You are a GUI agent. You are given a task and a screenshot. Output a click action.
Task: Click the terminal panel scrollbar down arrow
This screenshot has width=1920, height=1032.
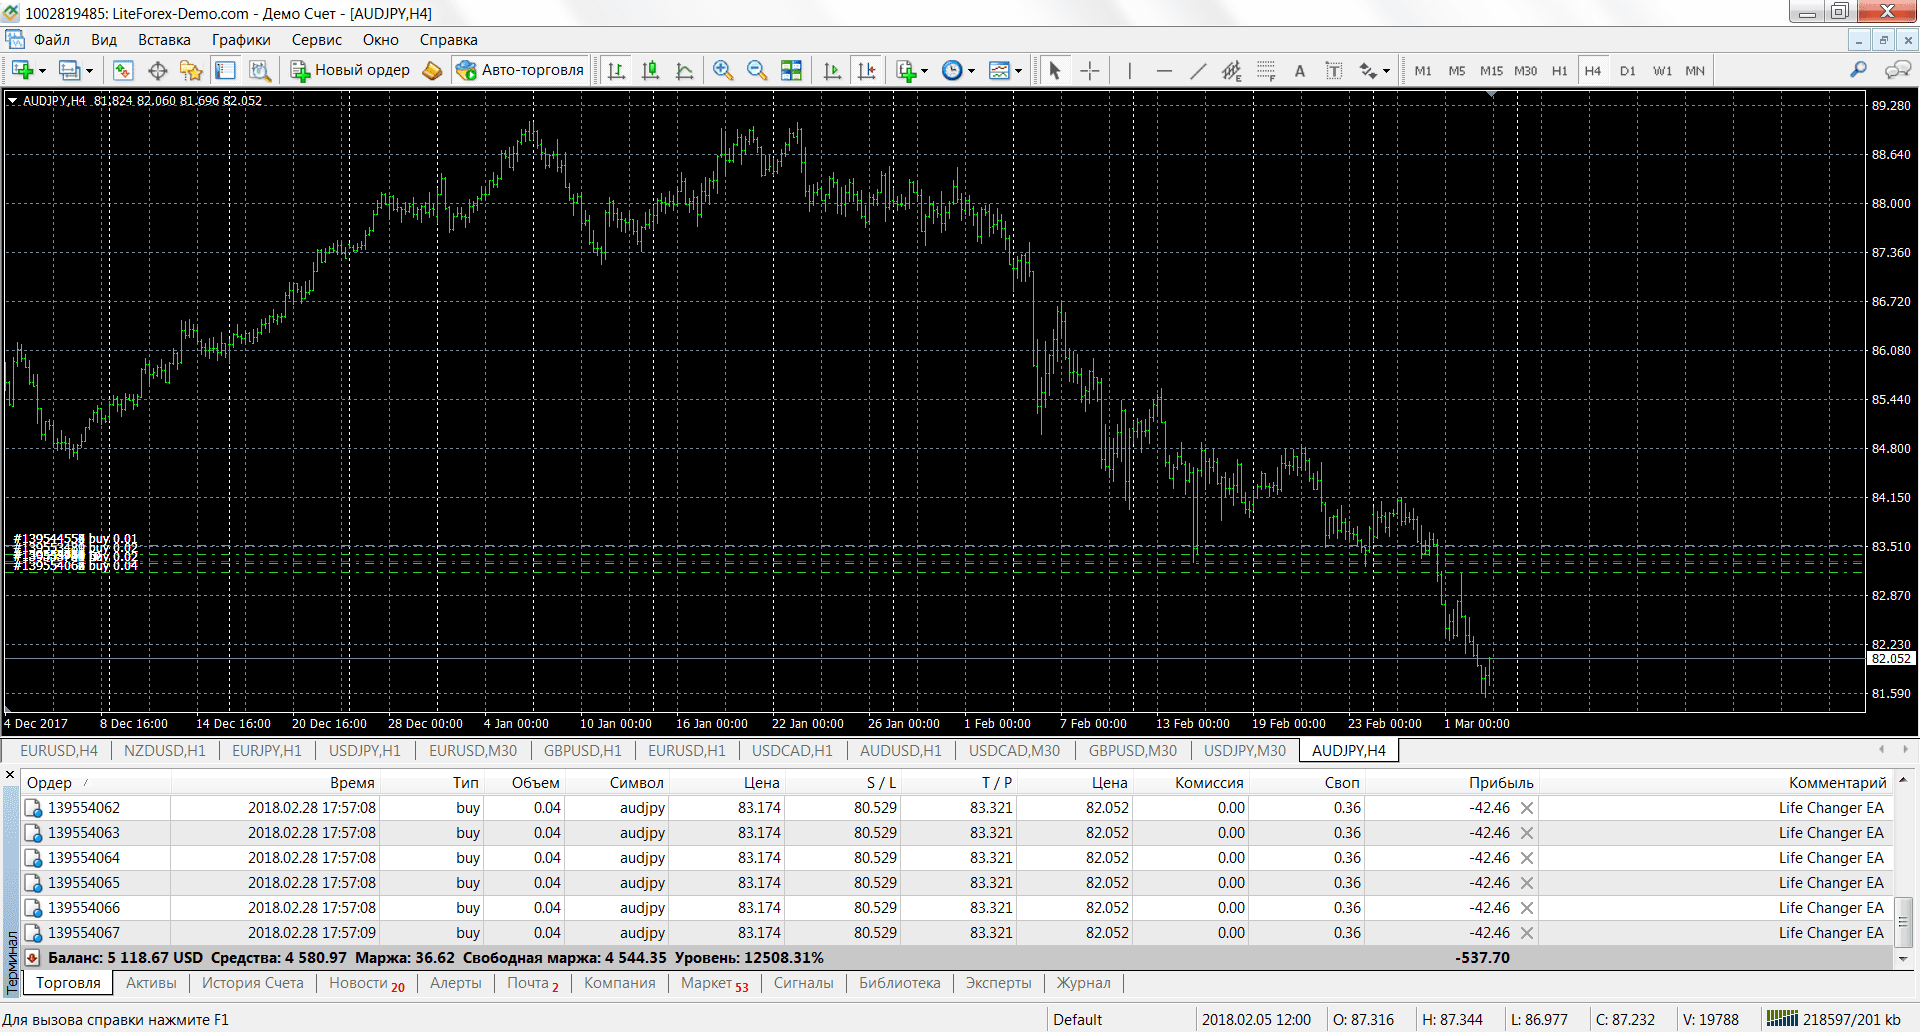point(1903,958)
